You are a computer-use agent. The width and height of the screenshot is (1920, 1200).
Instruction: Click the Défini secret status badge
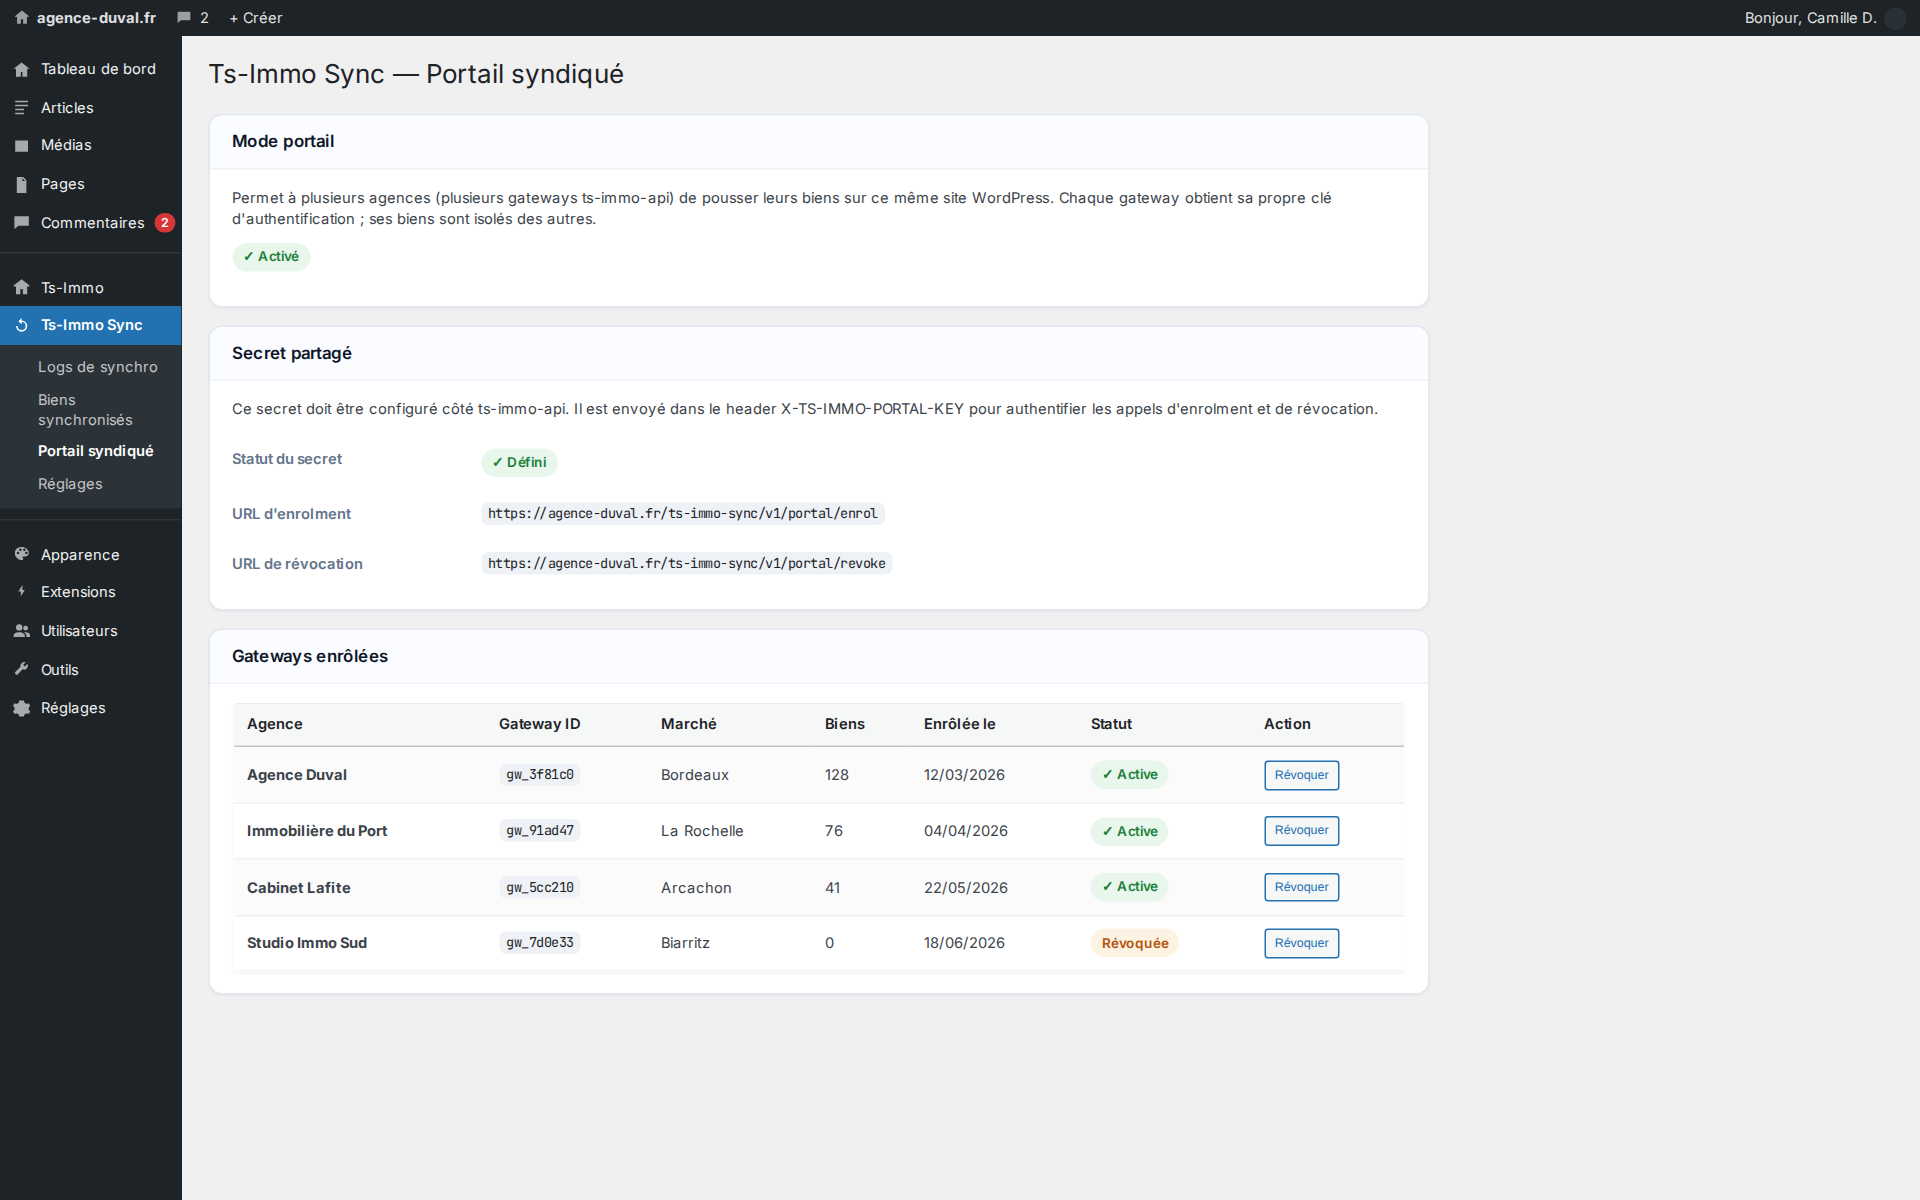click(519, 462)
